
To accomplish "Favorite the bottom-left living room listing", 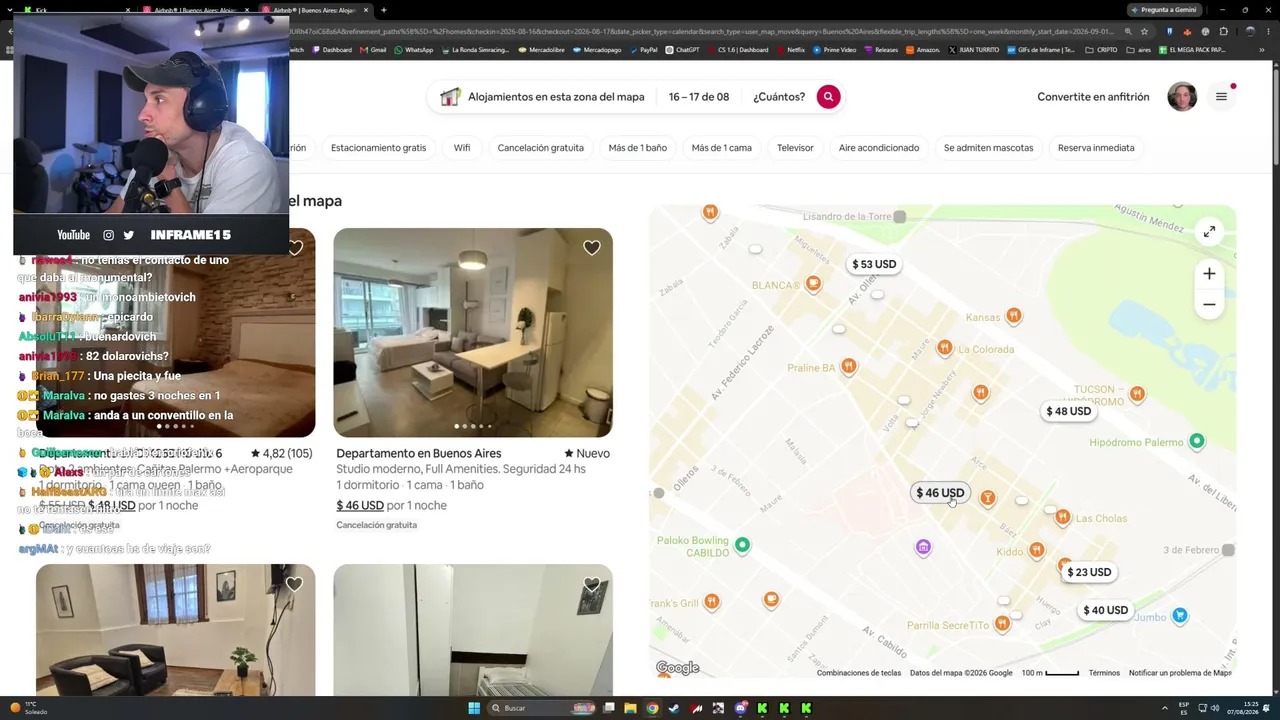I will tap(294, 584).
